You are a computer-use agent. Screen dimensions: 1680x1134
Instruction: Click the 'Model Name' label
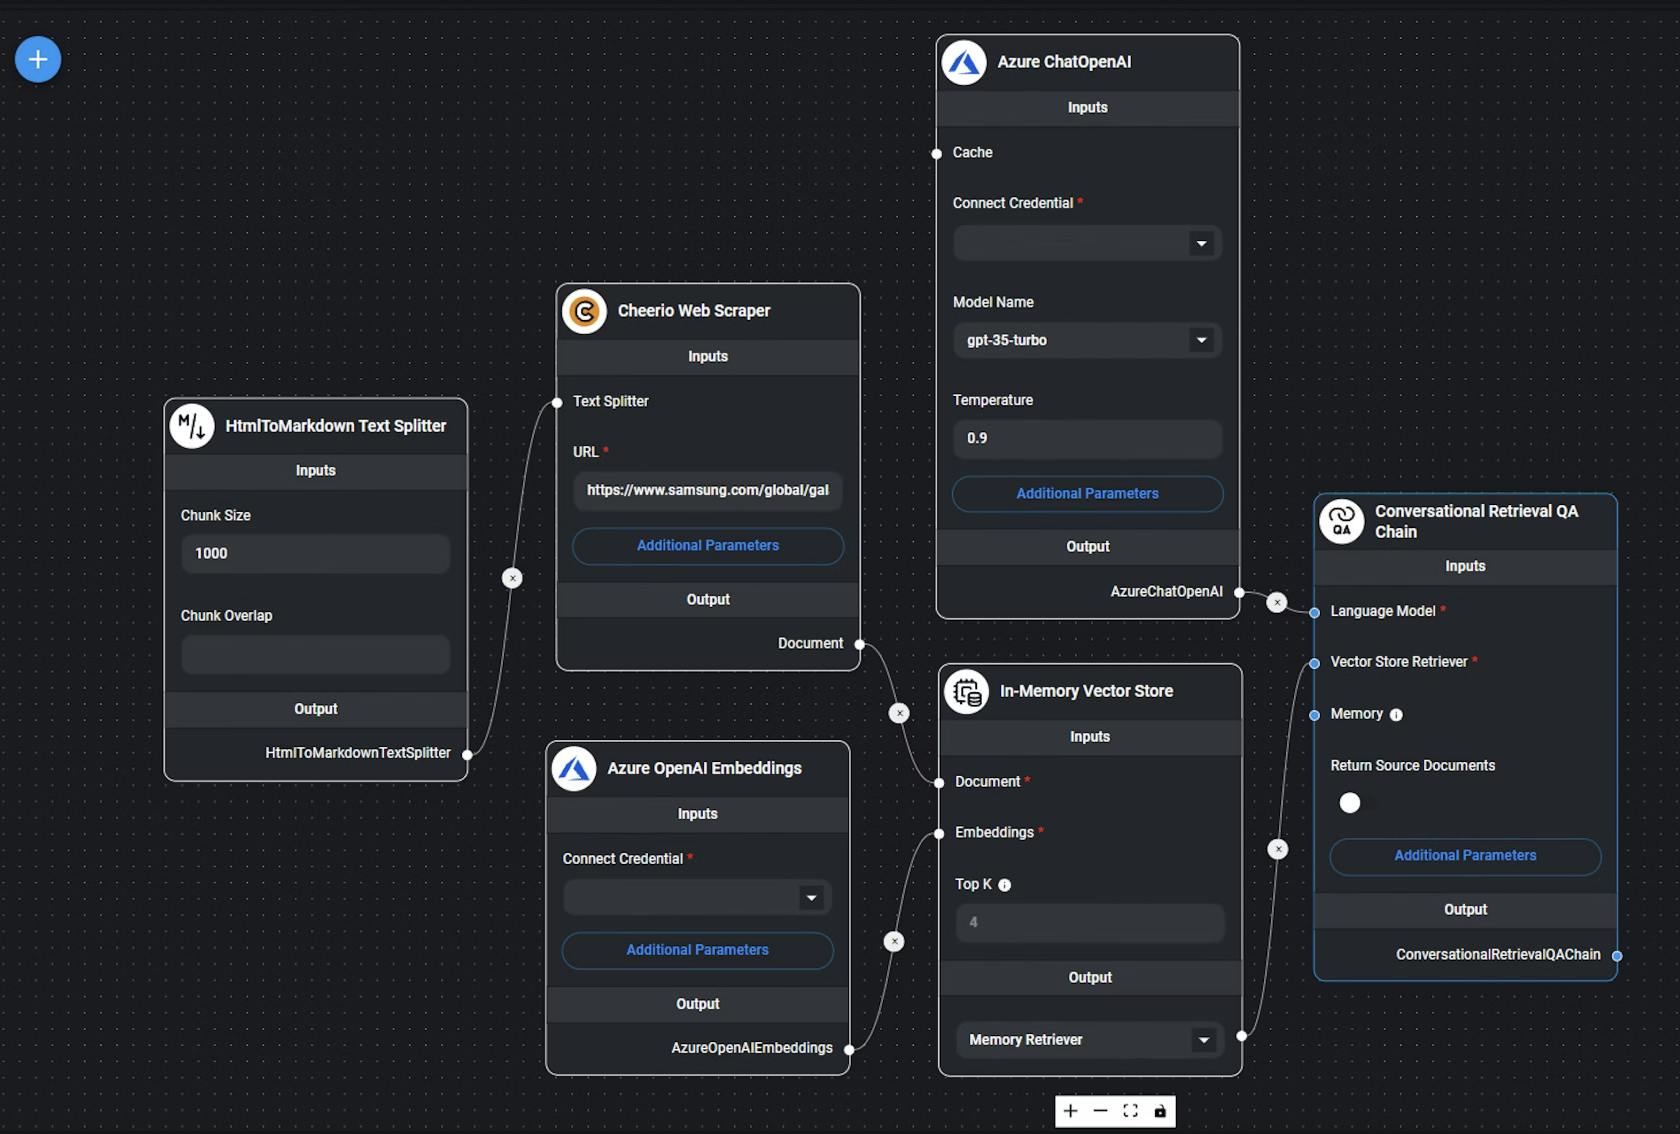(x=993, y=303)
